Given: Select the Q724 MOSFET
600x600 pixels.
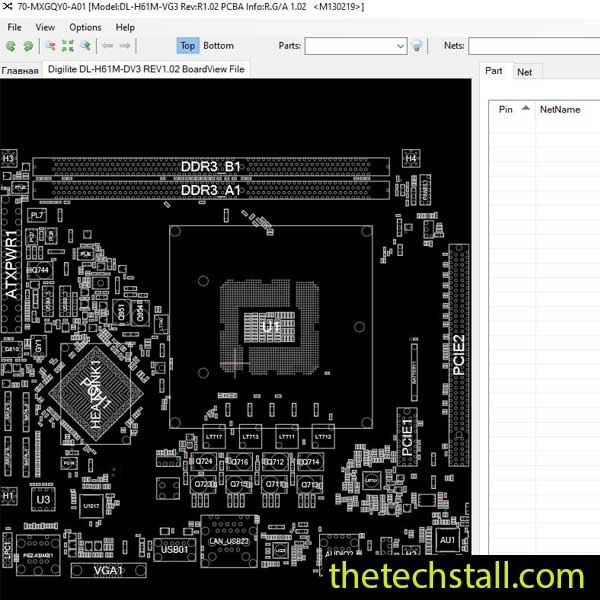Looking at the screenshot, I should [x=203, y=461].
